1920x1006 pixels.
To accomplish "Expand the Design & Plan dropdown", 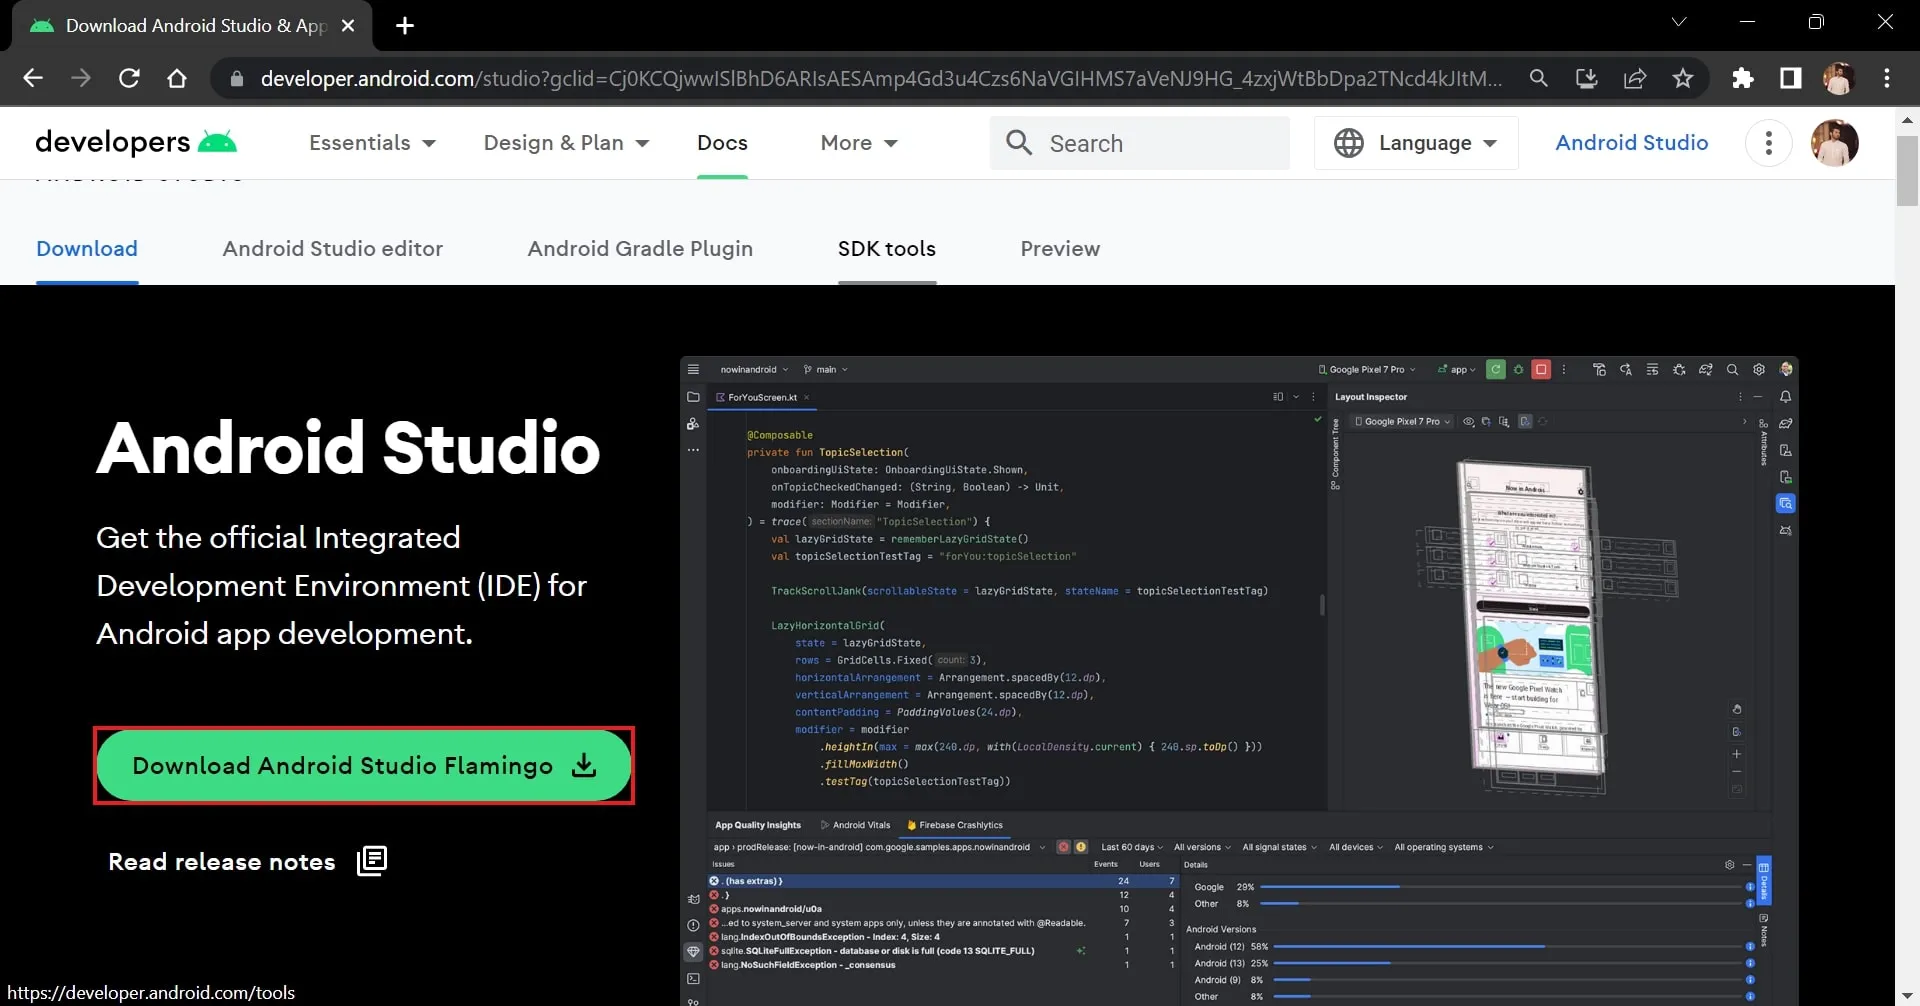I will point(566,143).
